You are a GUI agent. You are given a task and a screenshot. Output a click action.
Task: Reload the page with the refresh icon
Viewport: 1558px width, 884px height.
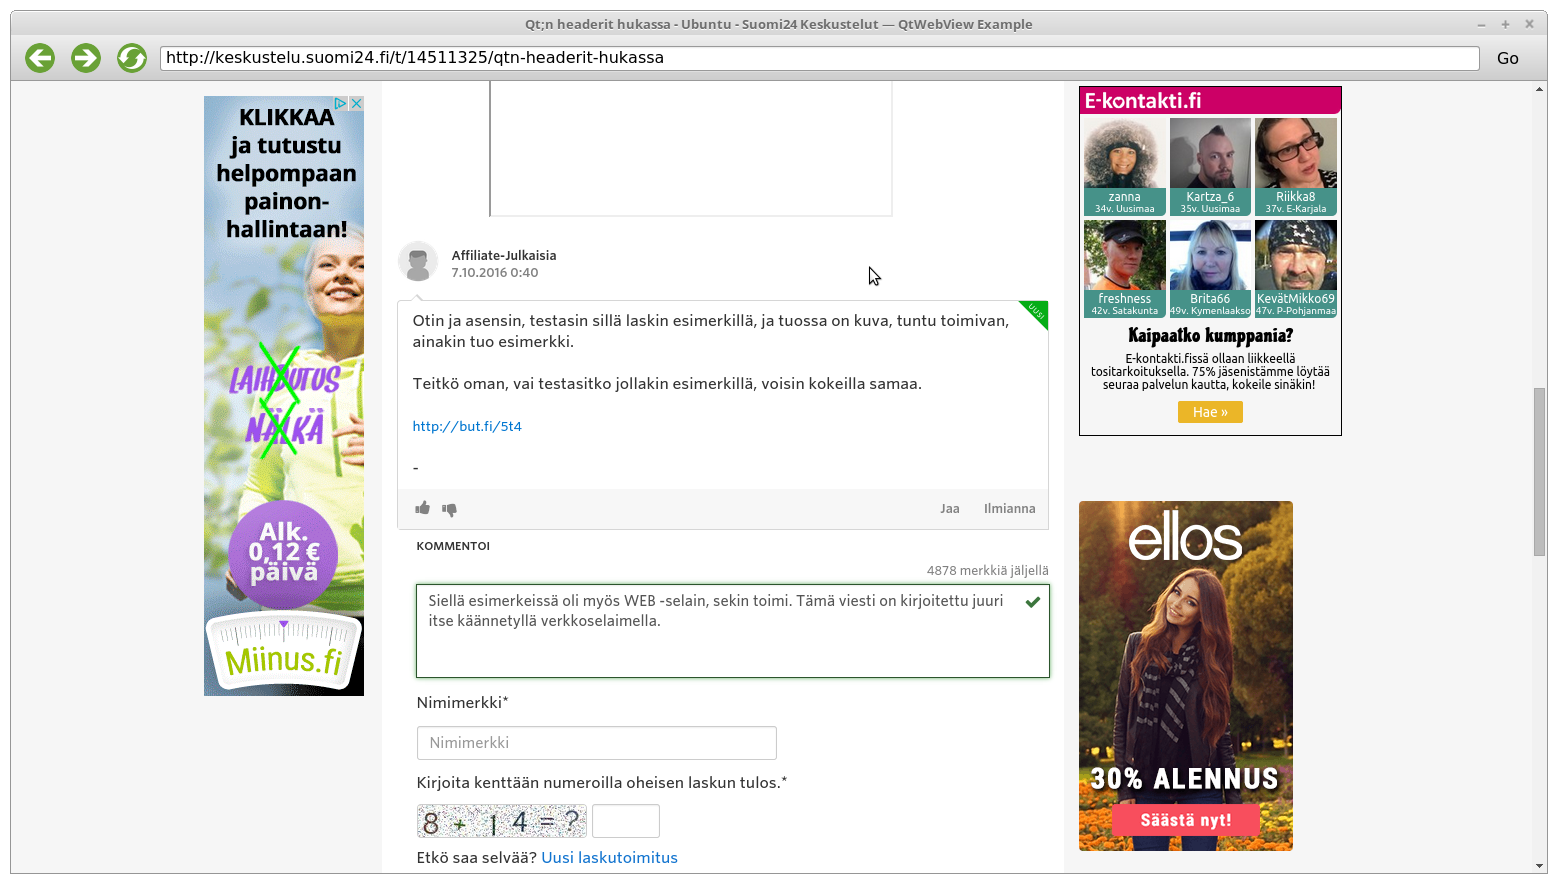click(131, 58)
